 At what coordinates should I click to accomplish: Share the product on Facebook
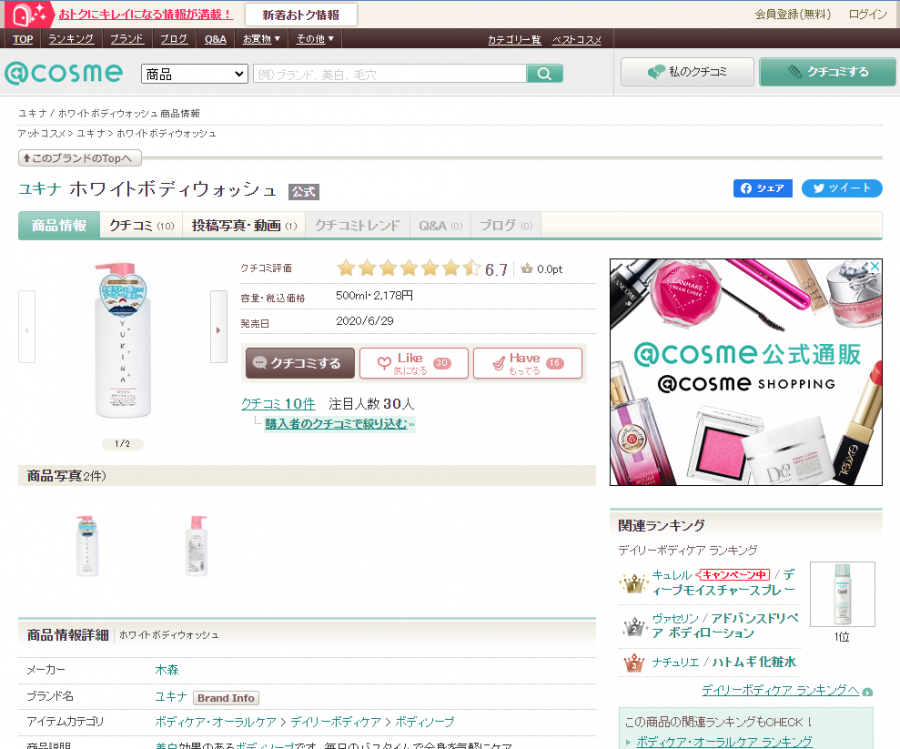762,188
